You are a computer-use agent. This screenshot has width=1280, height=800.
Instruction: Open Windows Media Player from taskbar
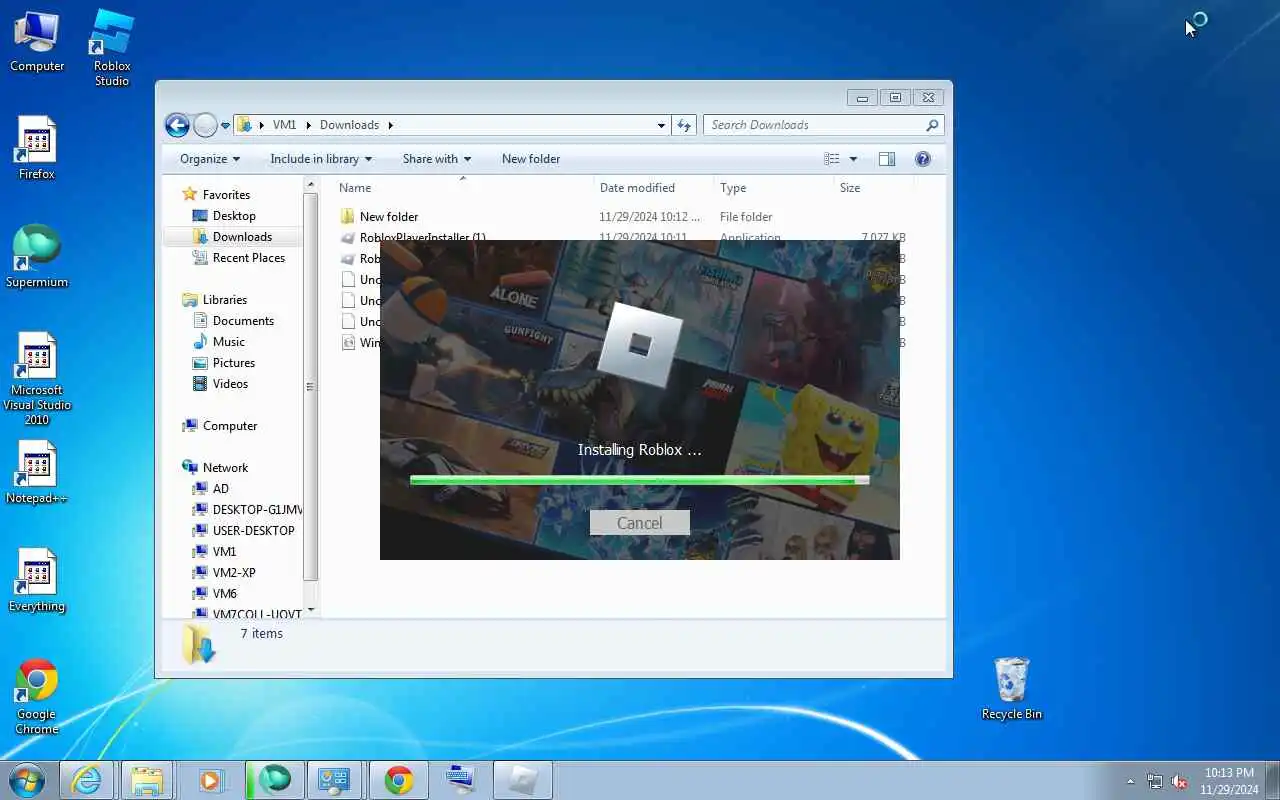[x=211, y=780]
